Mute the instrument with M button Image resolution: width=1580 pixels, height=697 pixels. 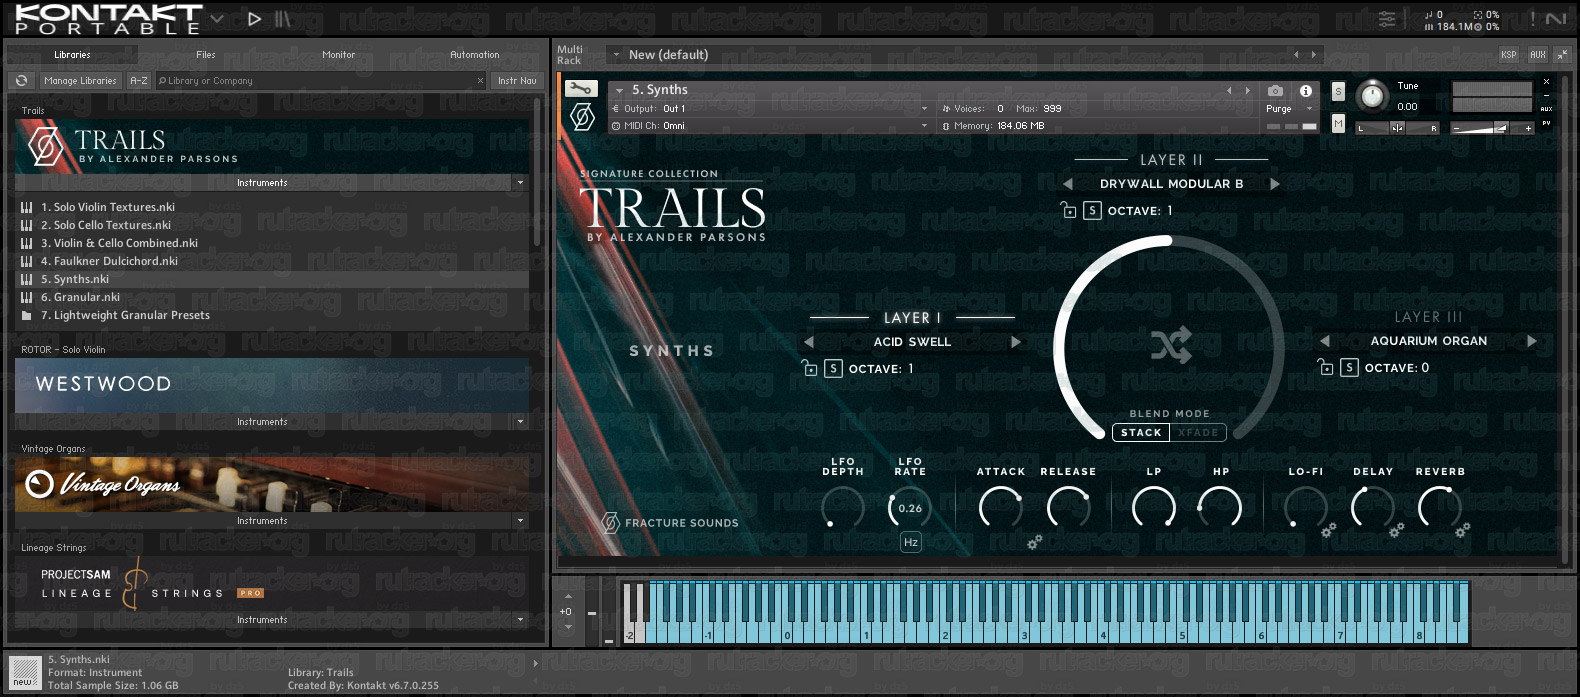point(1338,123)
